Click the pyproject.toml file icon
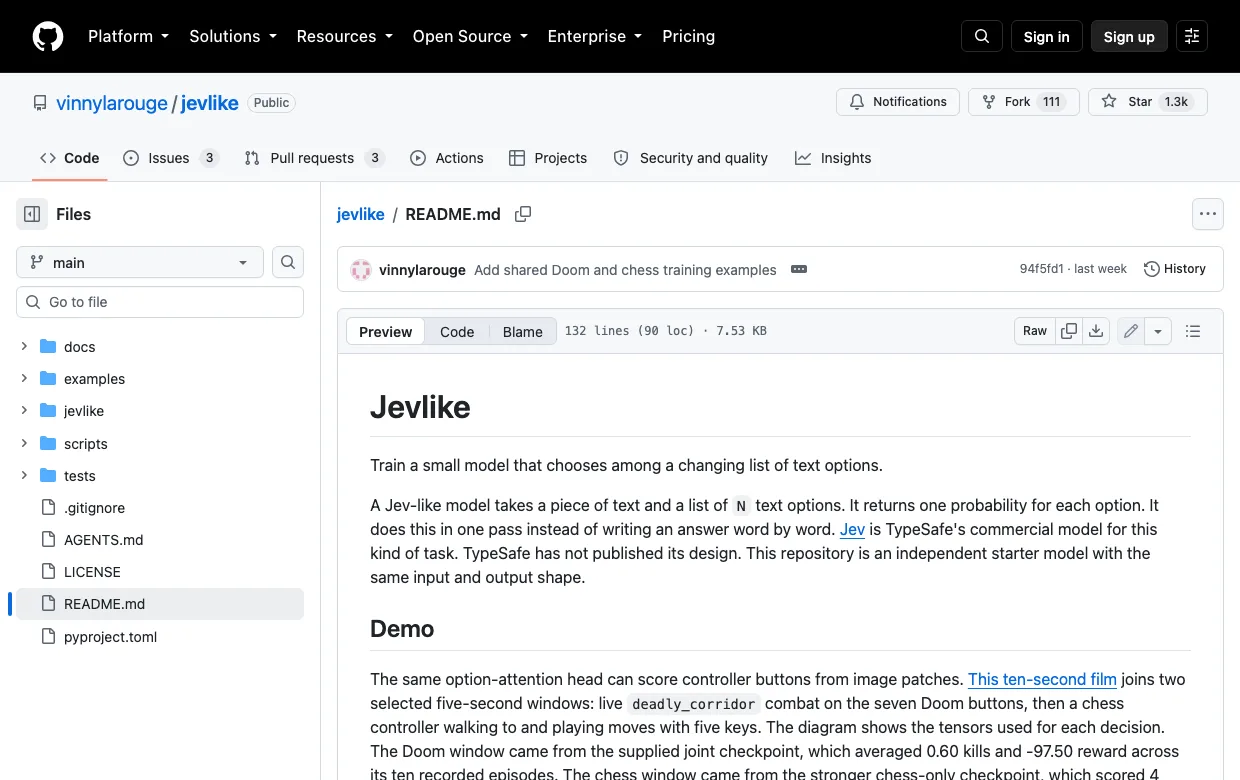 pos(48,637)
